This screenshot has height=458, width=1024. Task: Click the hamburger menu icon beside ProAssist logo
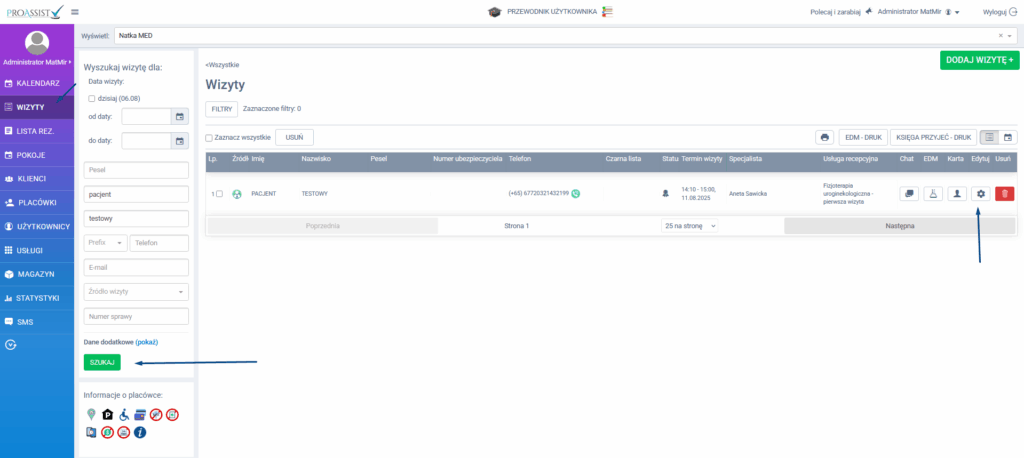click(x=75, y=11)
